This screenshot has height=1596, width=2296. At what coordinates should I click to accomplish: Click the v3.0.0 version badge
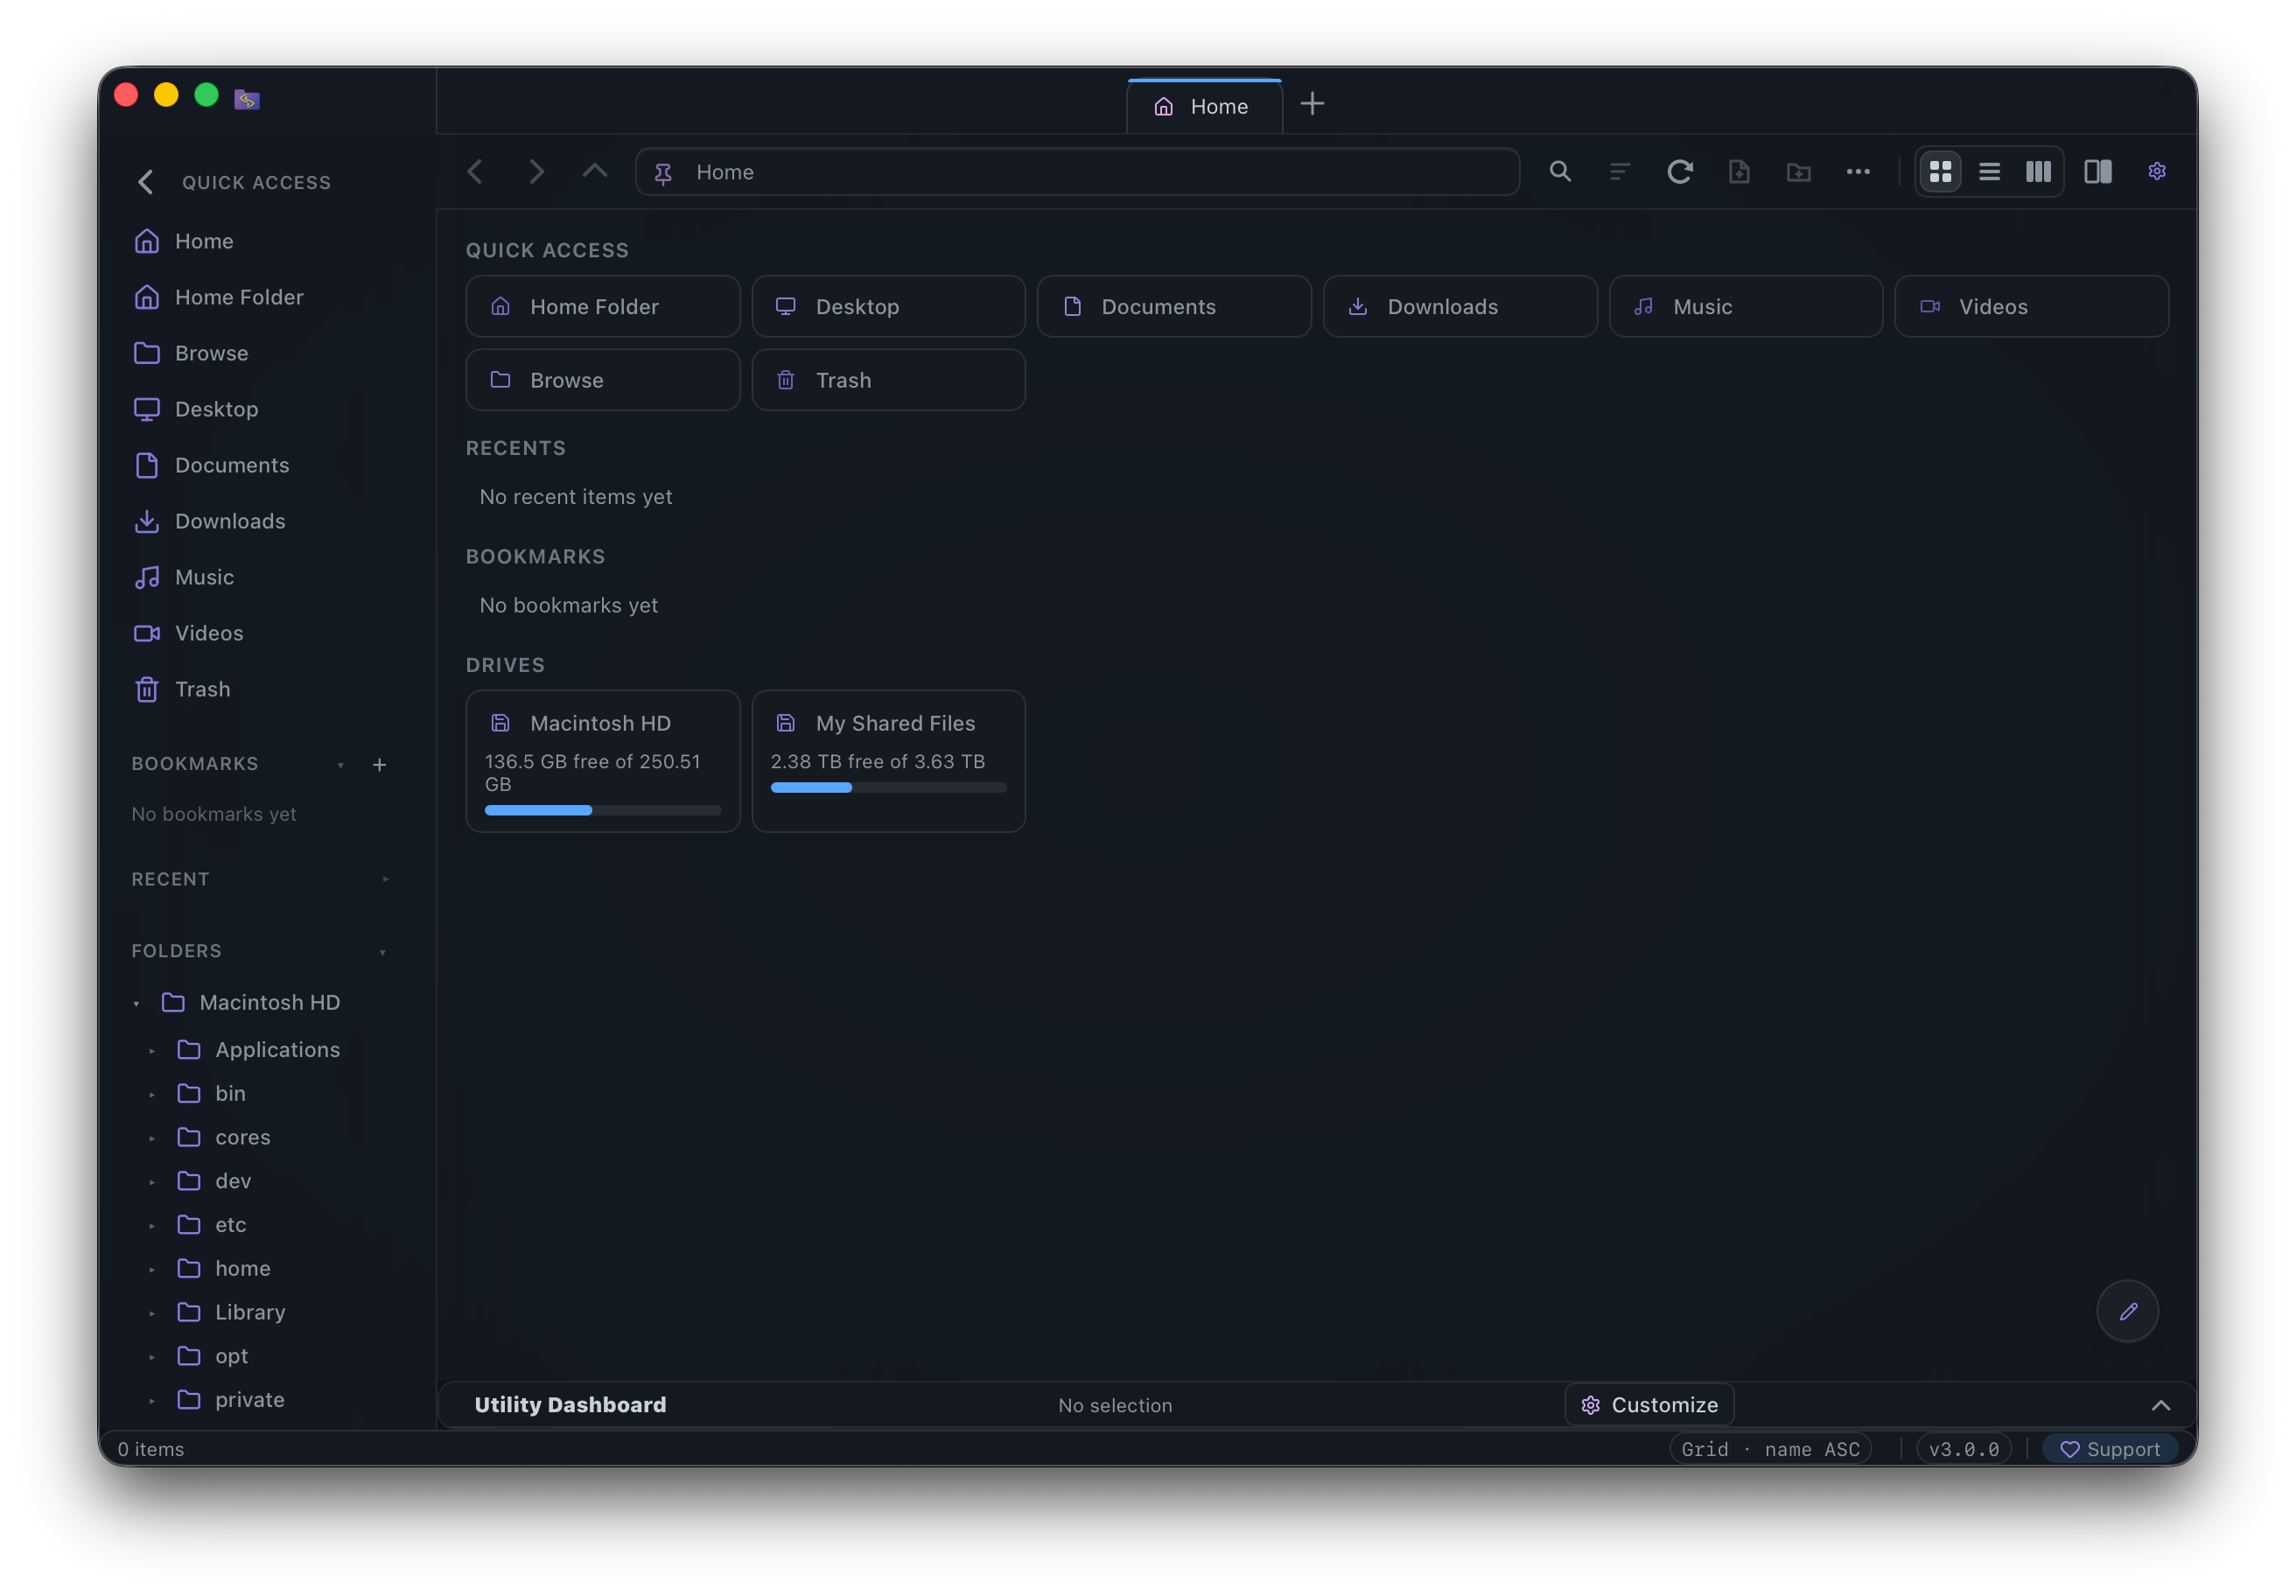pos(1963,1449)
